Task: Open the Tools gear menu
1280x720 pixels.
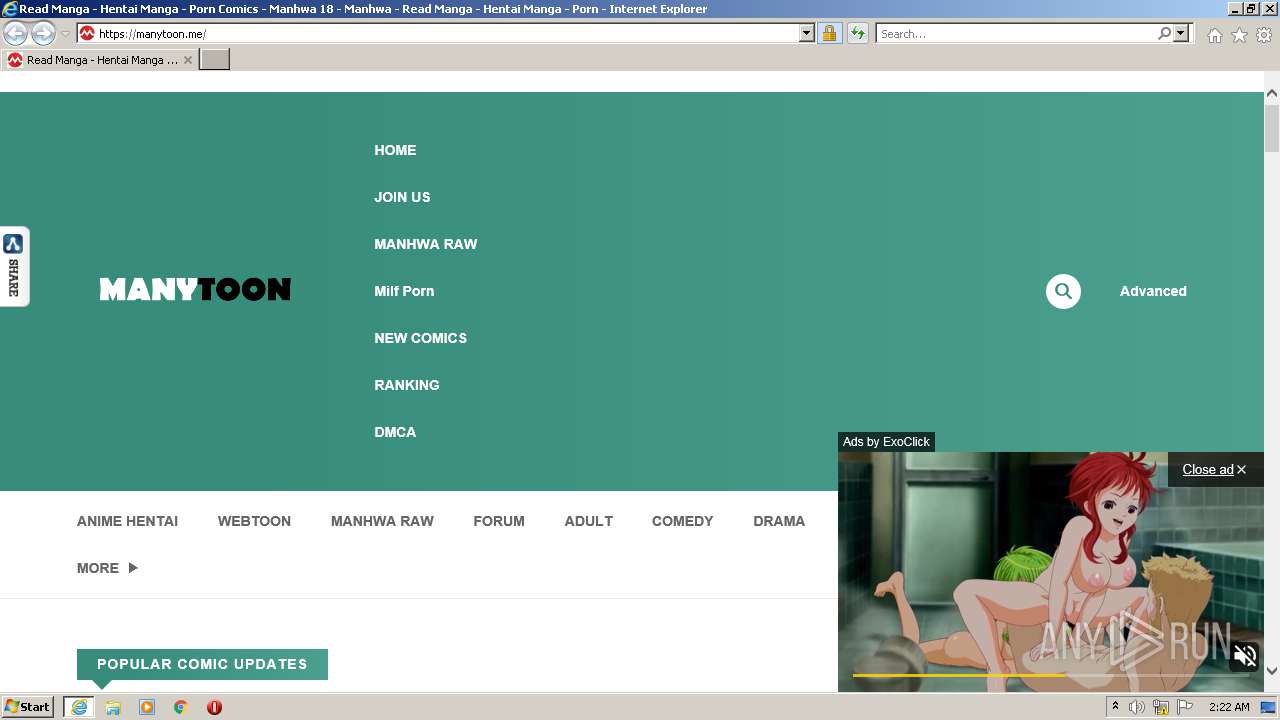Action: [x=1264, y=35]
